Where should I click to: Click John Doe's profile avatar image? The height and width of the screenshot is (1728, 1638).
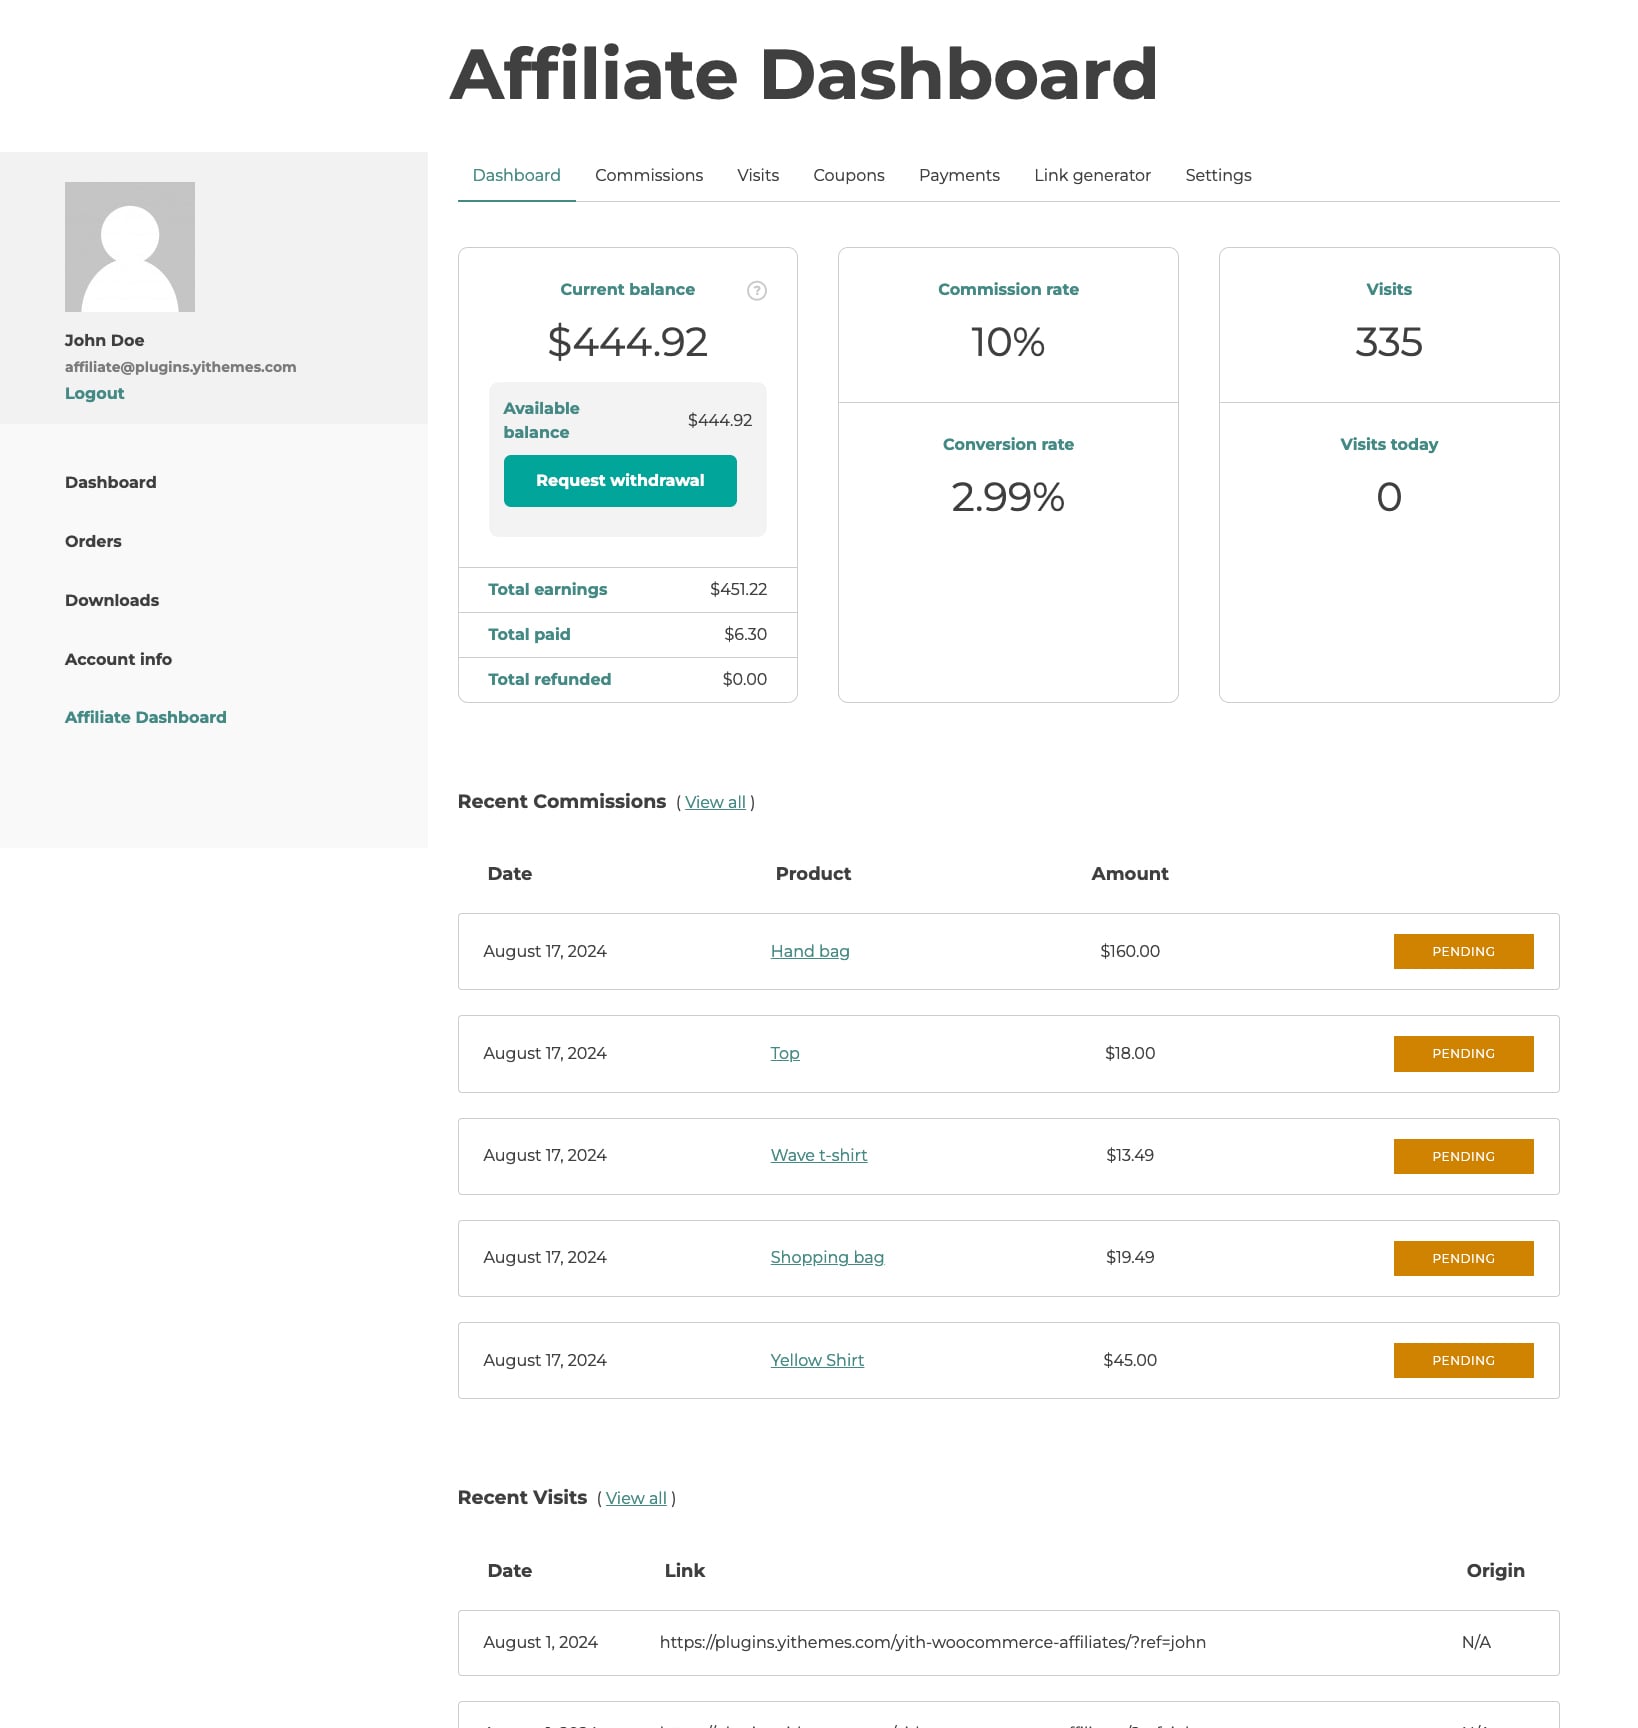(130, 247)
